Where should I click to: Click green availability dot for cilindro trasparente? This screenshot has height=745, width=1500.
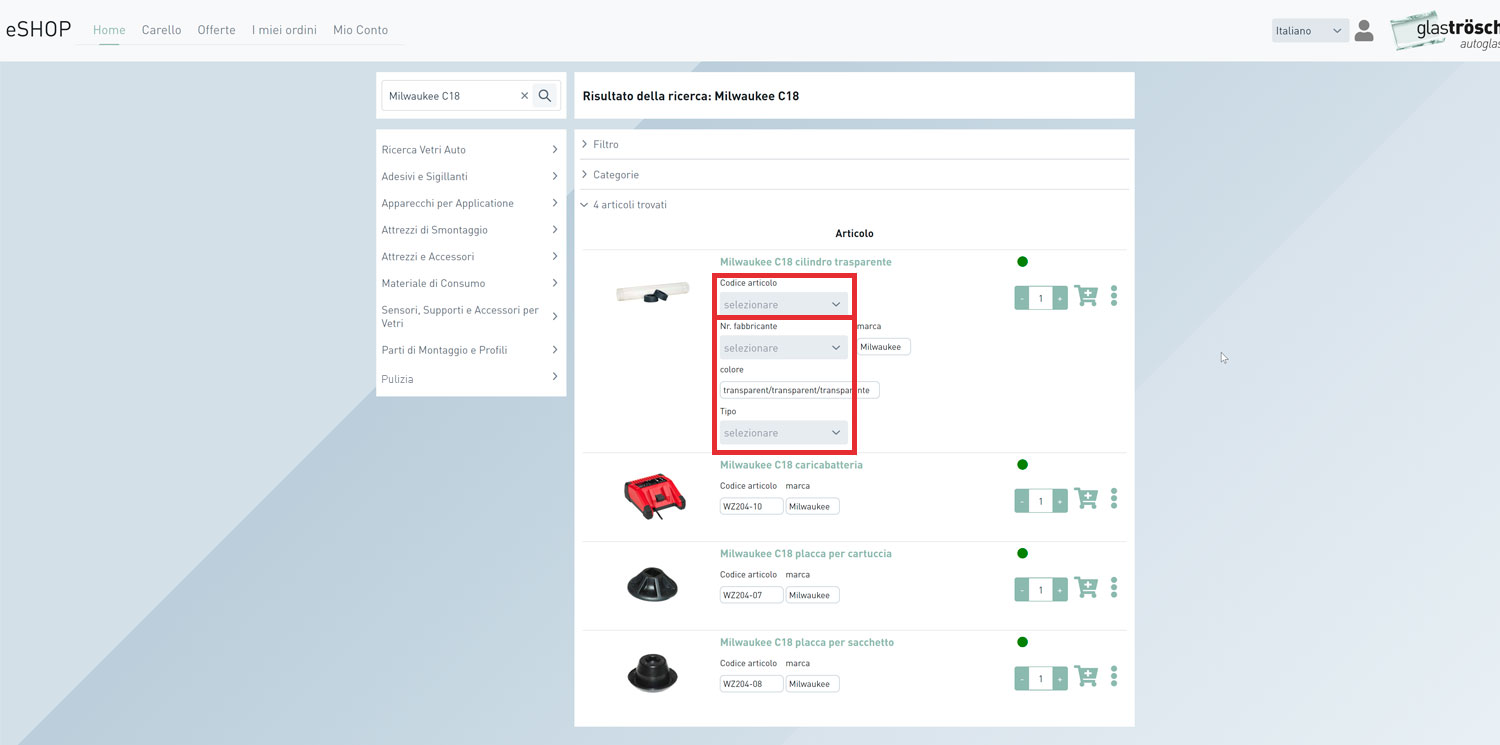[1022, 262]
